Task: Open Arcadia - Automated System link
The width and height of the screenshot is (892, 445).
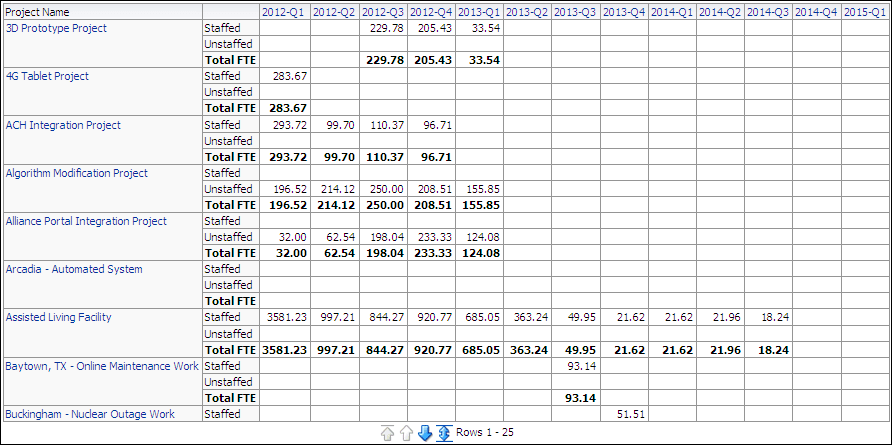Action: click(74, 269)
